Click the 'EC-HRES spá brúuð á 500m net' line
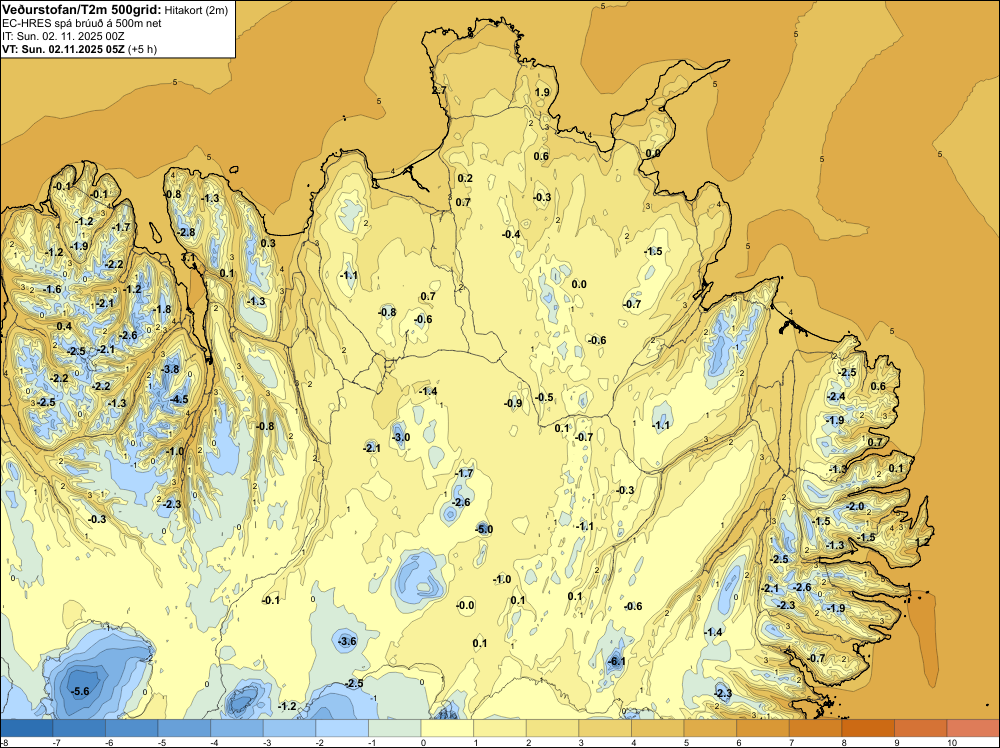 [x=81, y=24]
